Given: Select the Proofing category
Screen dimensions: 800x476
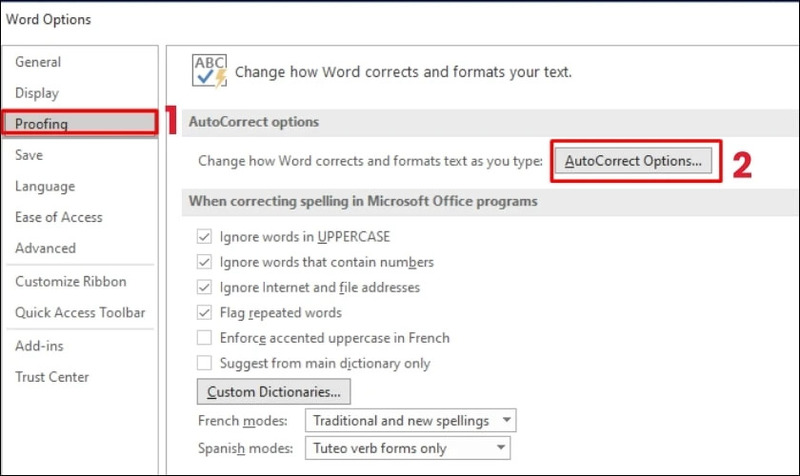Looking at the screenshot, I should click(79, 123).
